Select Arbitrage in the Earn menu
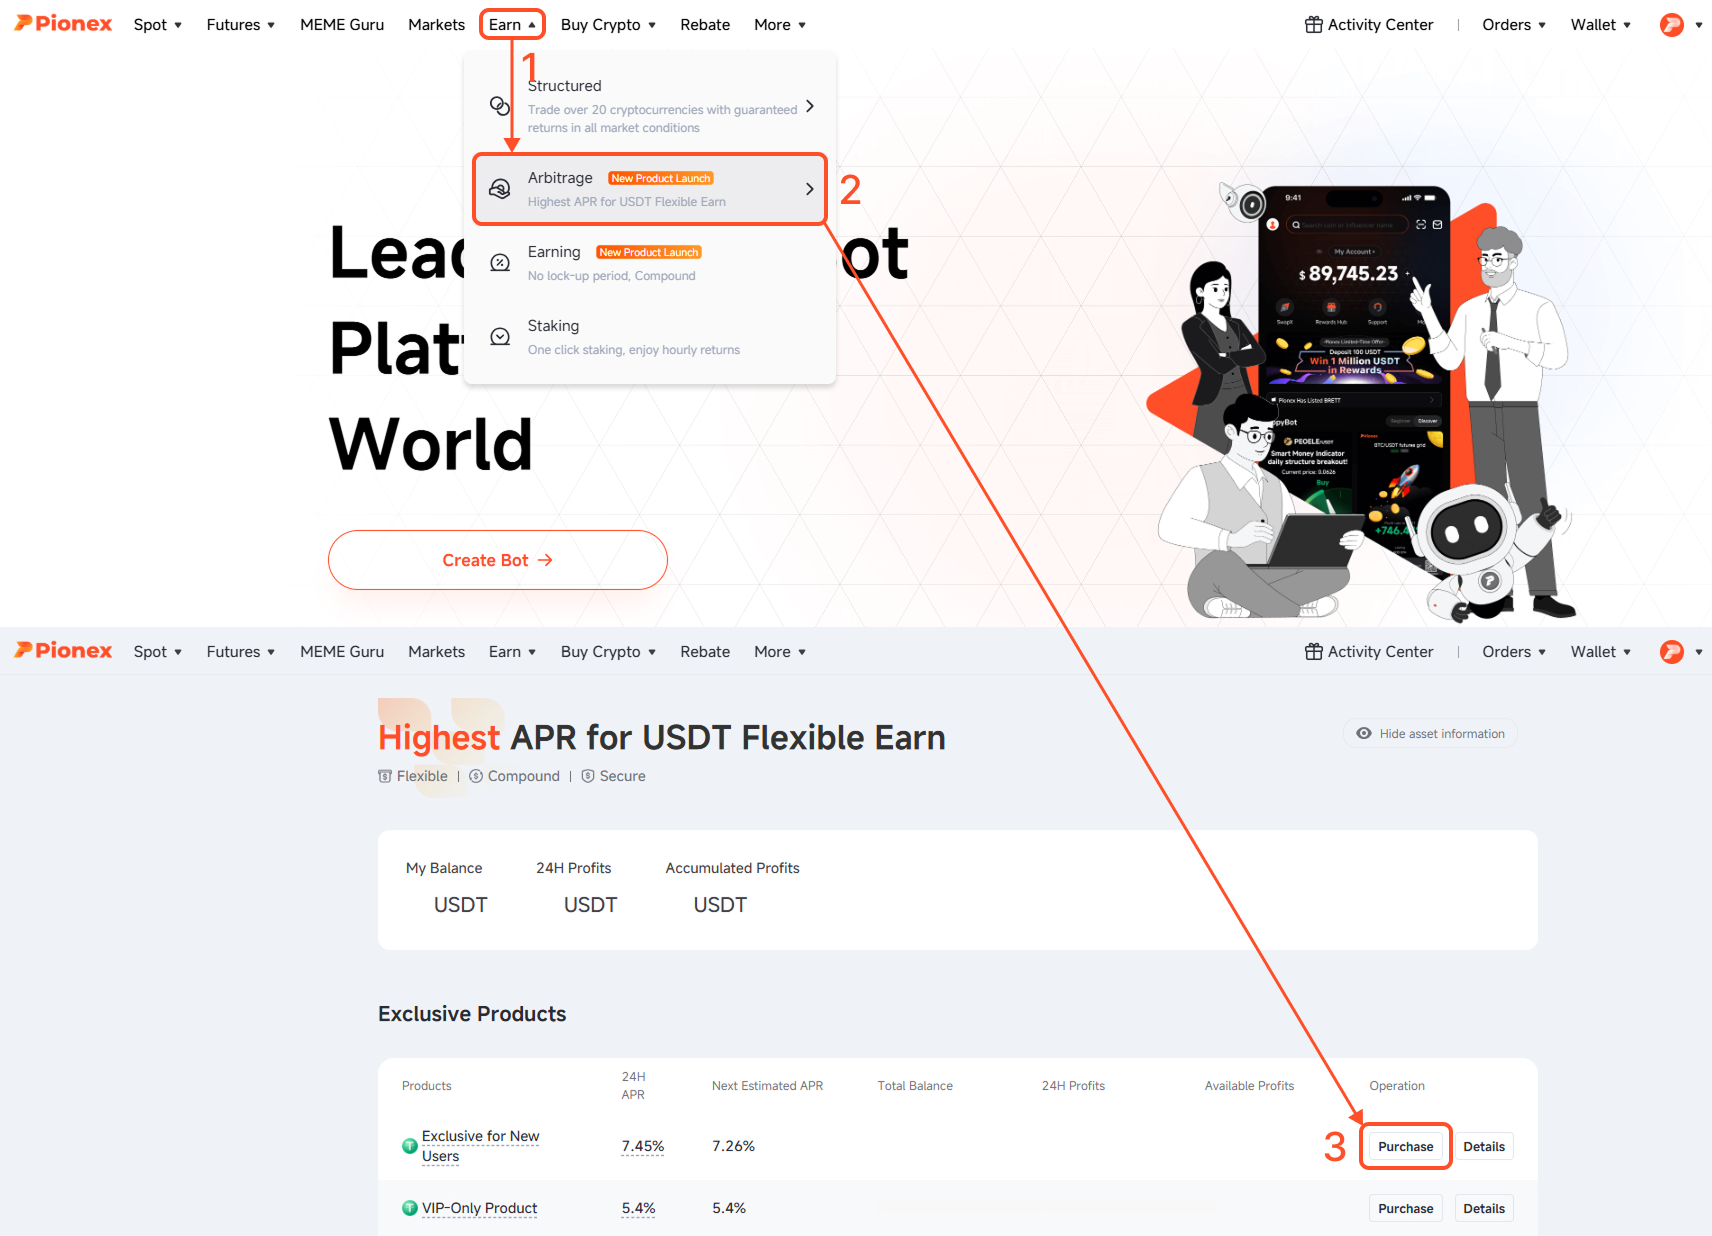The width and height of the screenshot is (1712, 1236). 650,188
